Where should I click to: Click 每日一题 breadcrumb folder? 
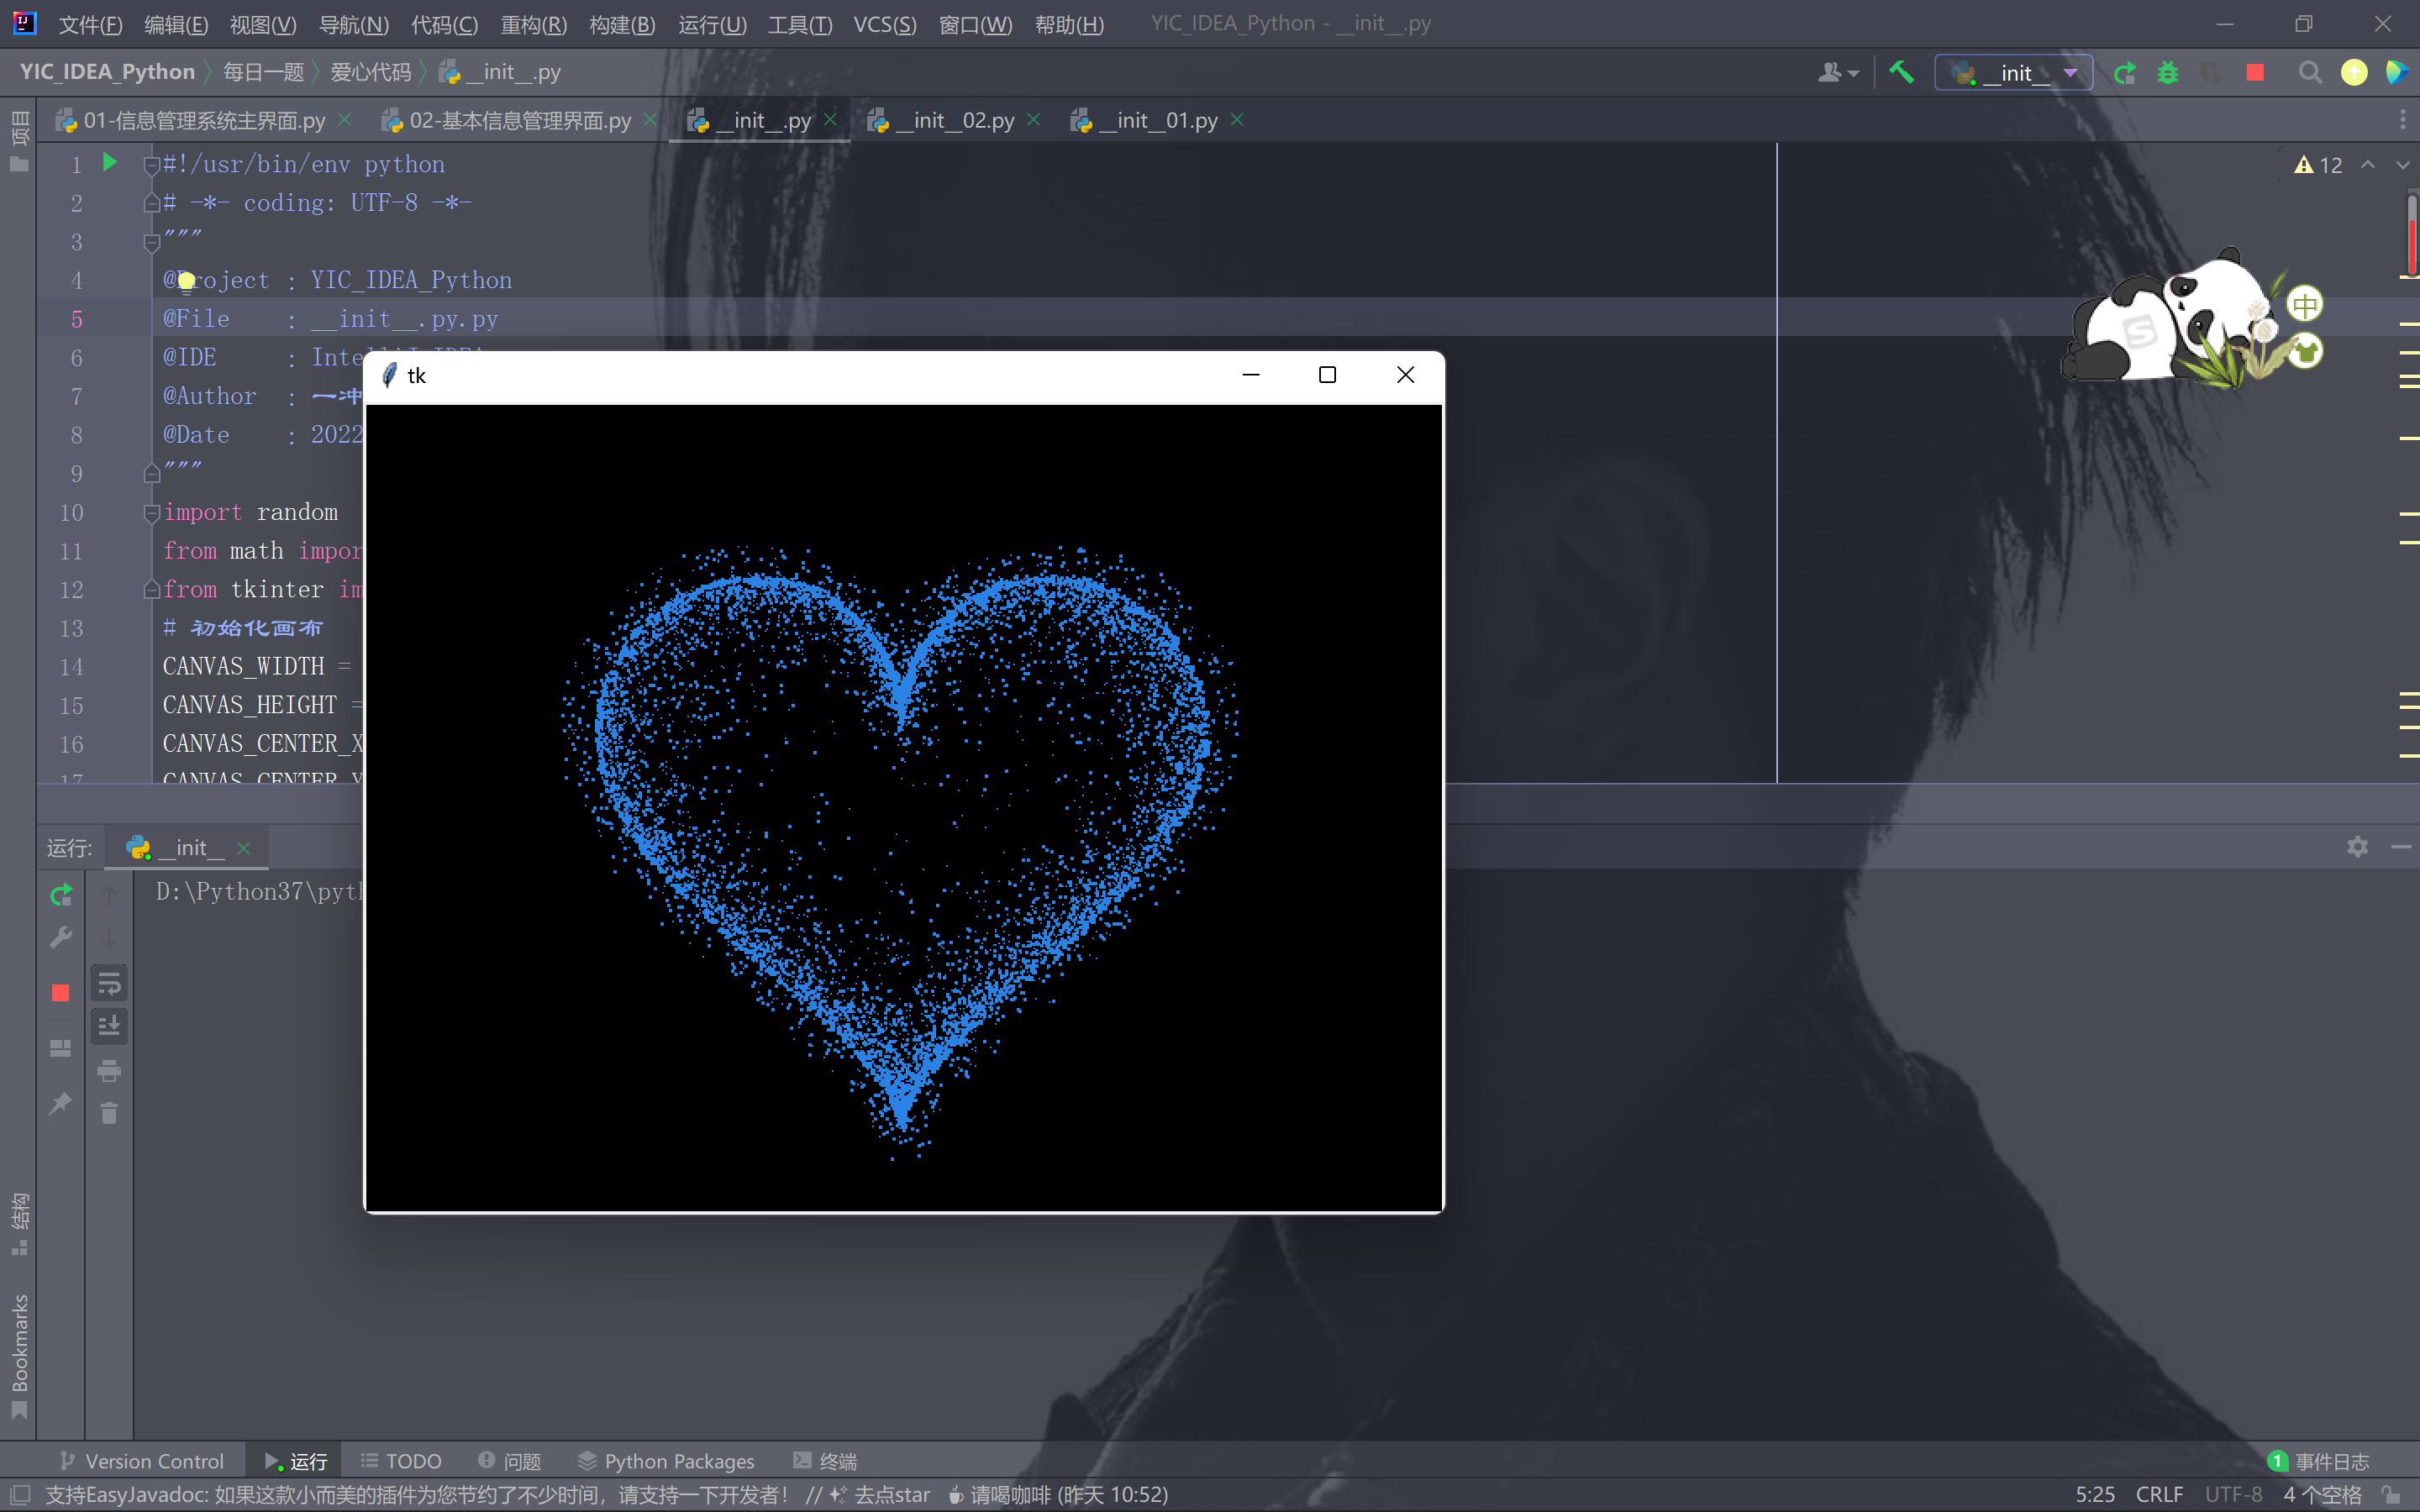click(x=263, y=72)
